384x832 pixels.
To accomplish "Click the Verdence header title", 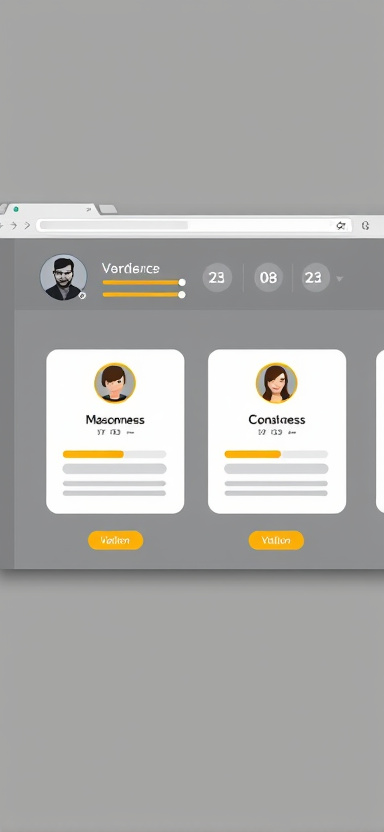I will pos(130,268).
